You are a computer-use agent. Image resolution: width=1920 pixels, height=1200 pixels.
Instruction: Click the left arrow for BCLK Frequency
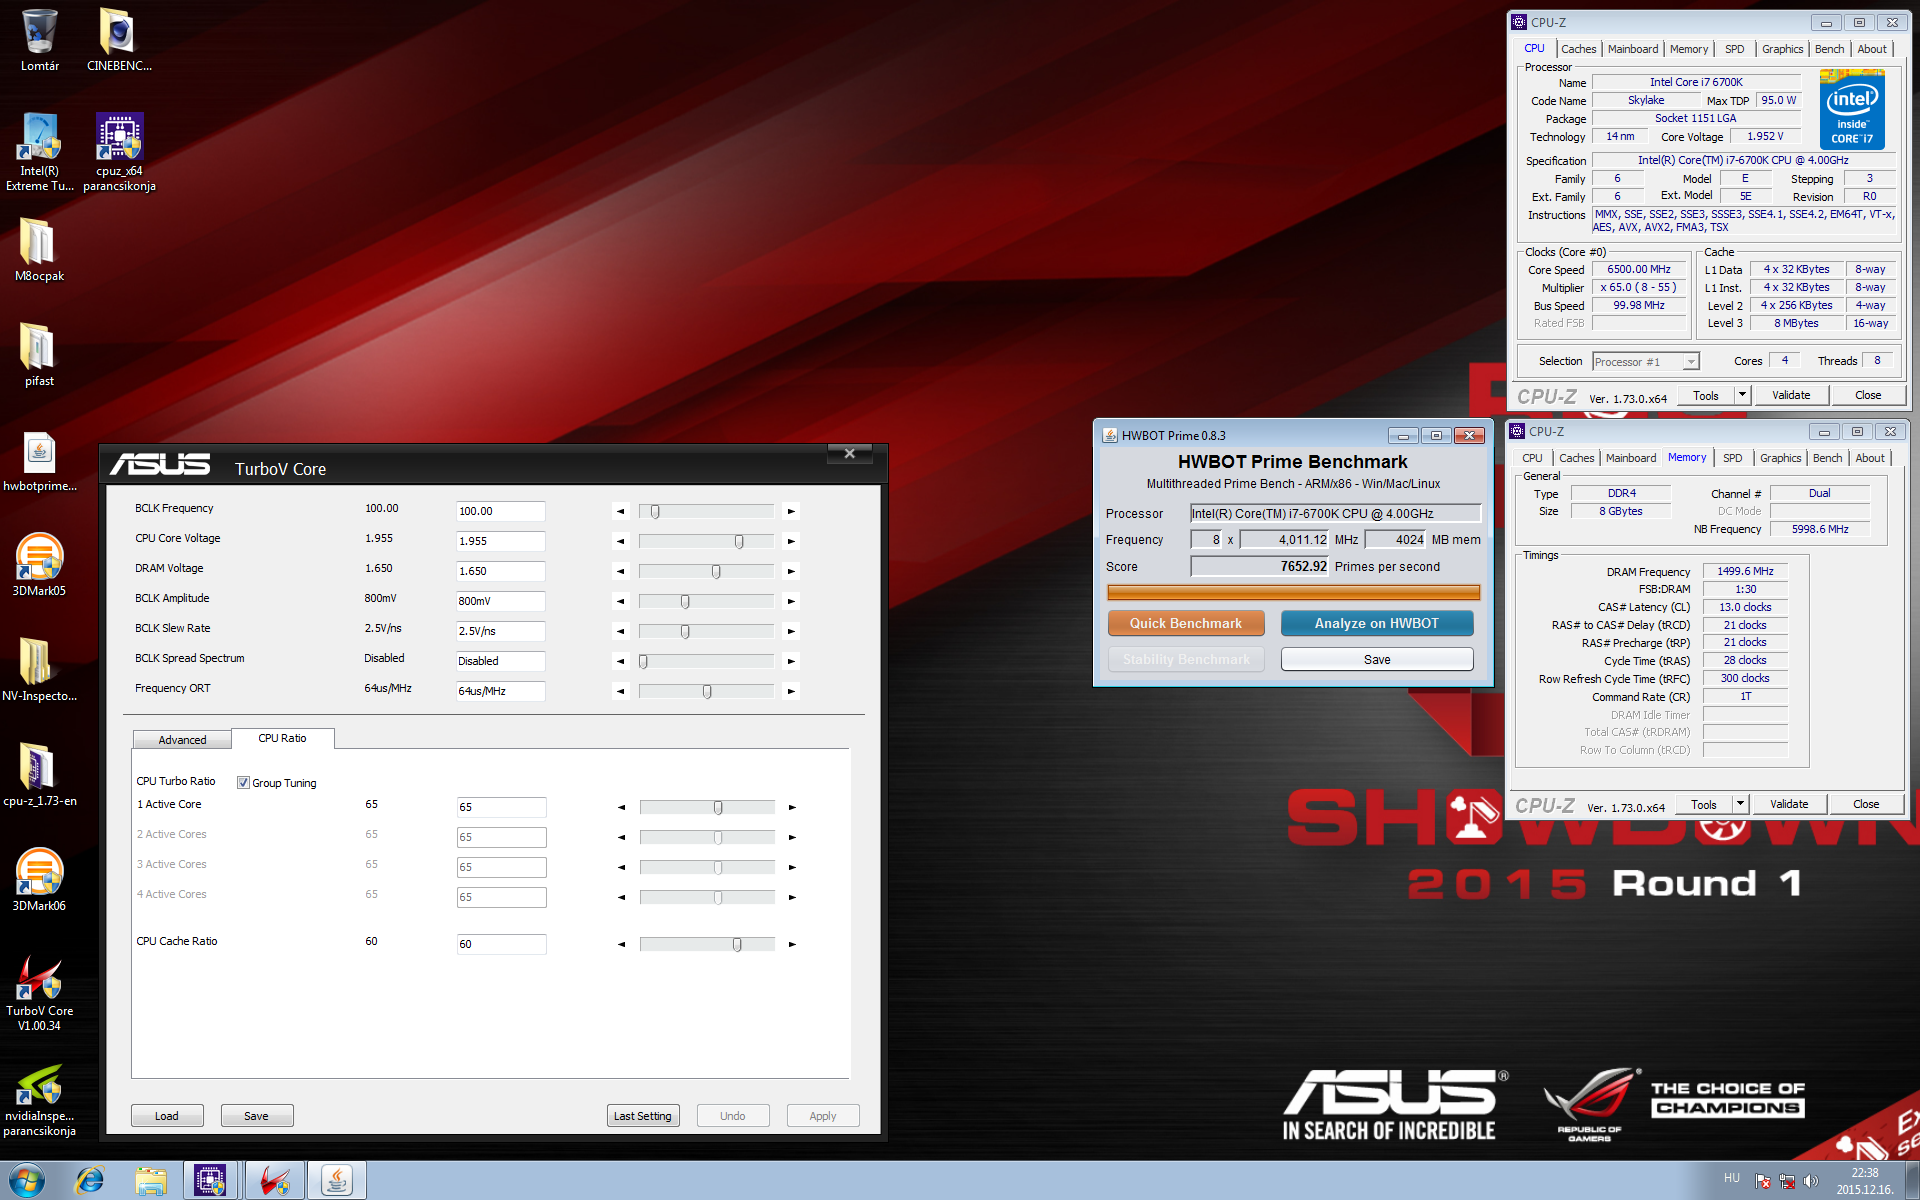point(621,511)
